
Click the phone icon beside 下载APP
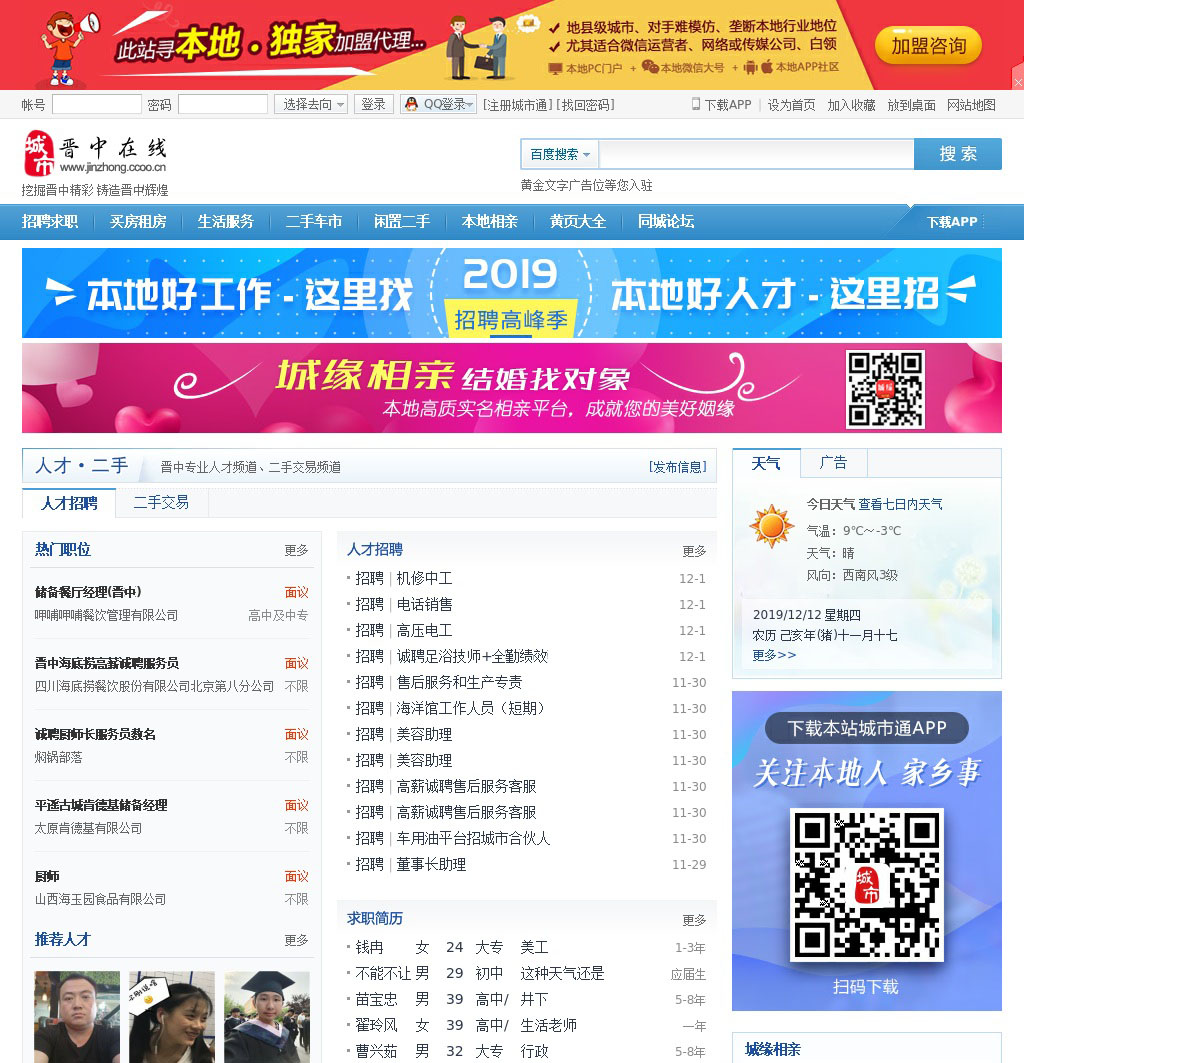pos(696,104)
